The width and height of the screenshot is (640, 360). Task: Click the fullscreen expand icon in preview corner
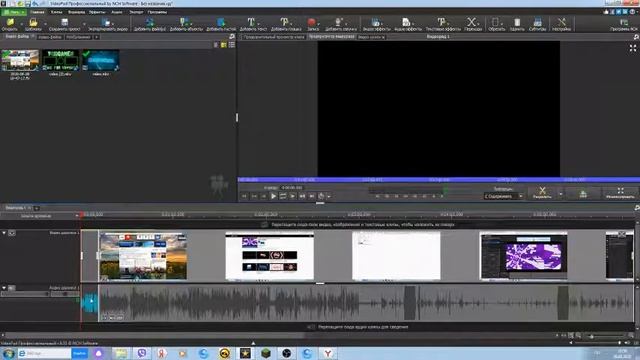tap(633, 48)
